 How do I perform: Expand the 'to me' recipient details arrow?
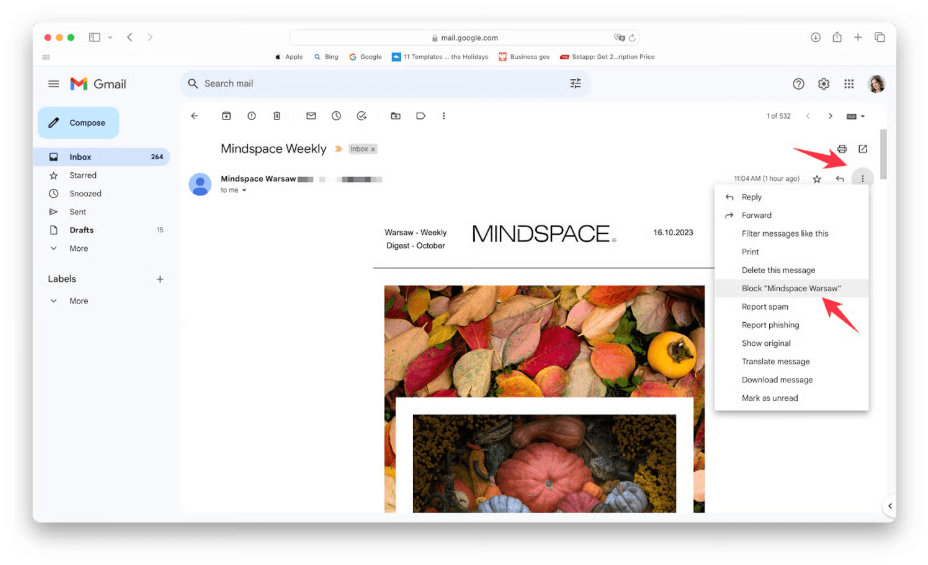click(244, 191)
